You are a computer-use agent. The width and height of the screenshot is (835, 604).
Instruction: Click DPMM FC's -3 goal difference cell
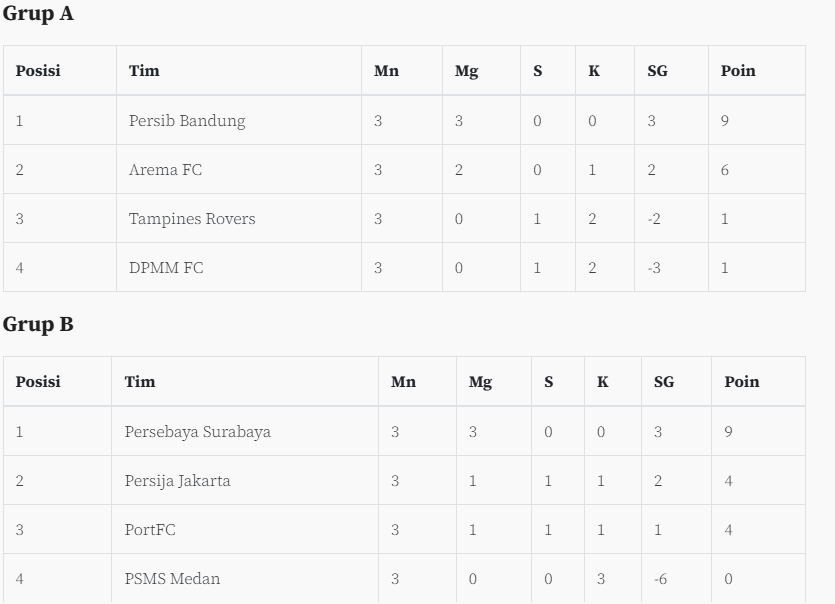click(671, 267)
